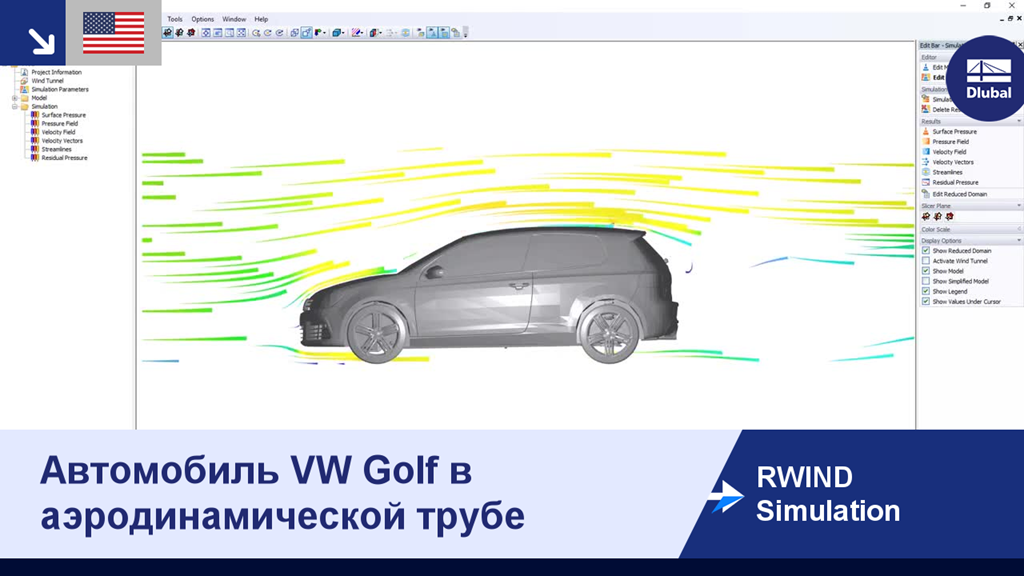This screenshot has height=576, width=1024.
Task: Select Velocity Field in navigator tree
Action: pyautogui.click(x=58, y=132)
